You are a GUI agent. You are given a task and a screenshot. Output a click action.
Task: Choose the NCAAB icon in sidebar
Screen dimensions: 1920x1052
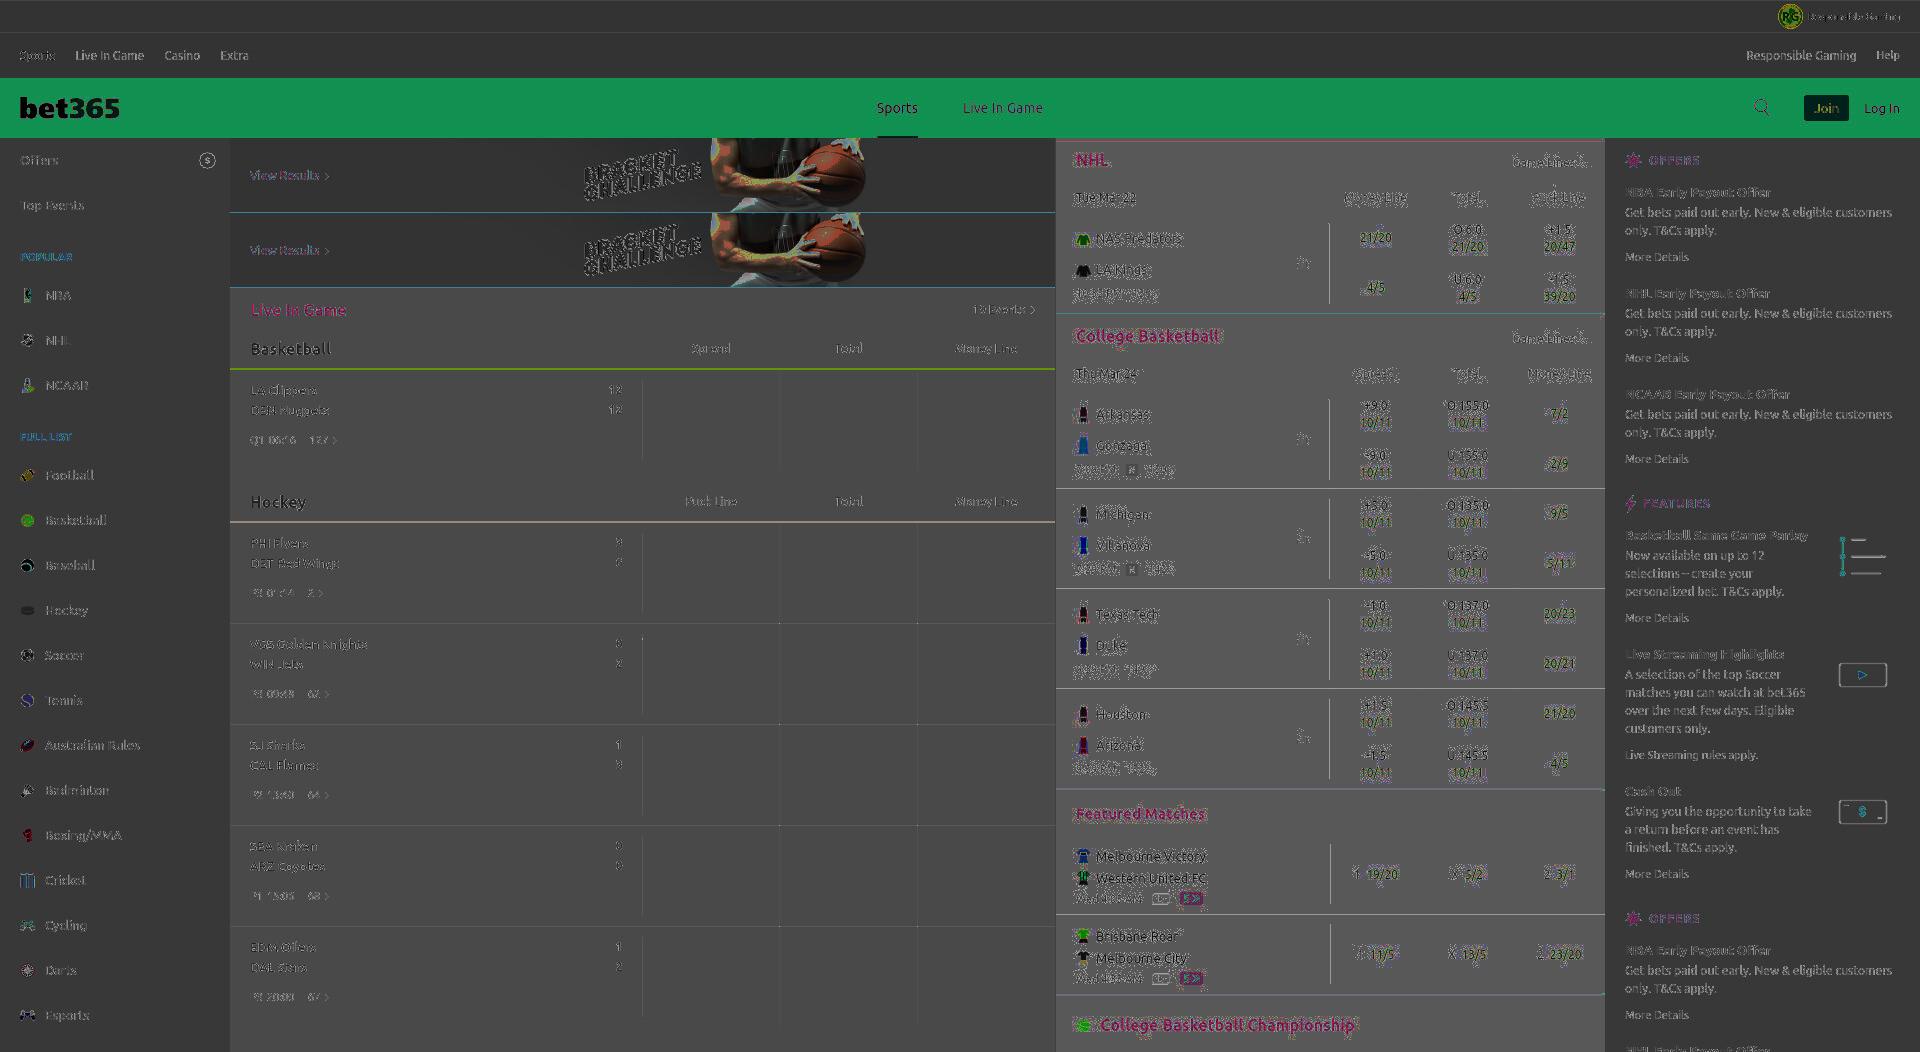pos(28,385)
